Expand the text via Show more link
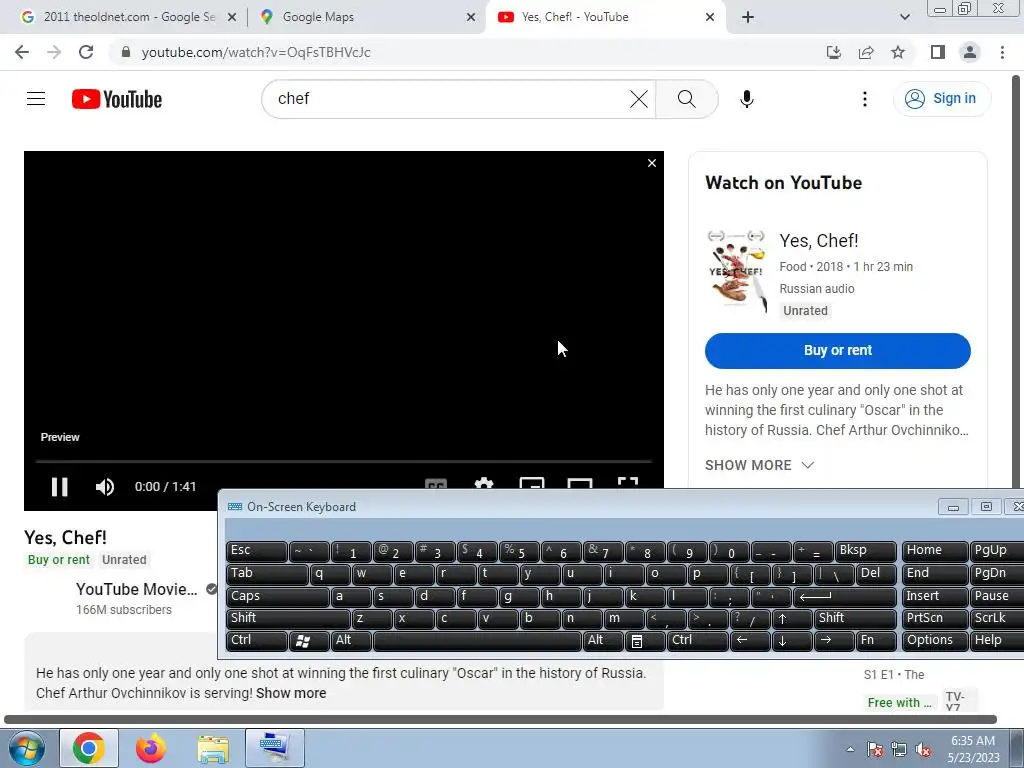 click(x=291, y=693)
